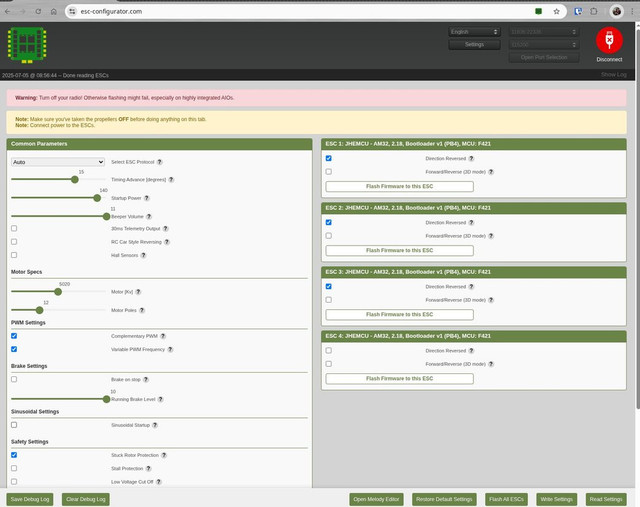Viewport: 640px width, 507px height.
Task: Click the Motor Kv slider handle
Action: pos(58,292)
